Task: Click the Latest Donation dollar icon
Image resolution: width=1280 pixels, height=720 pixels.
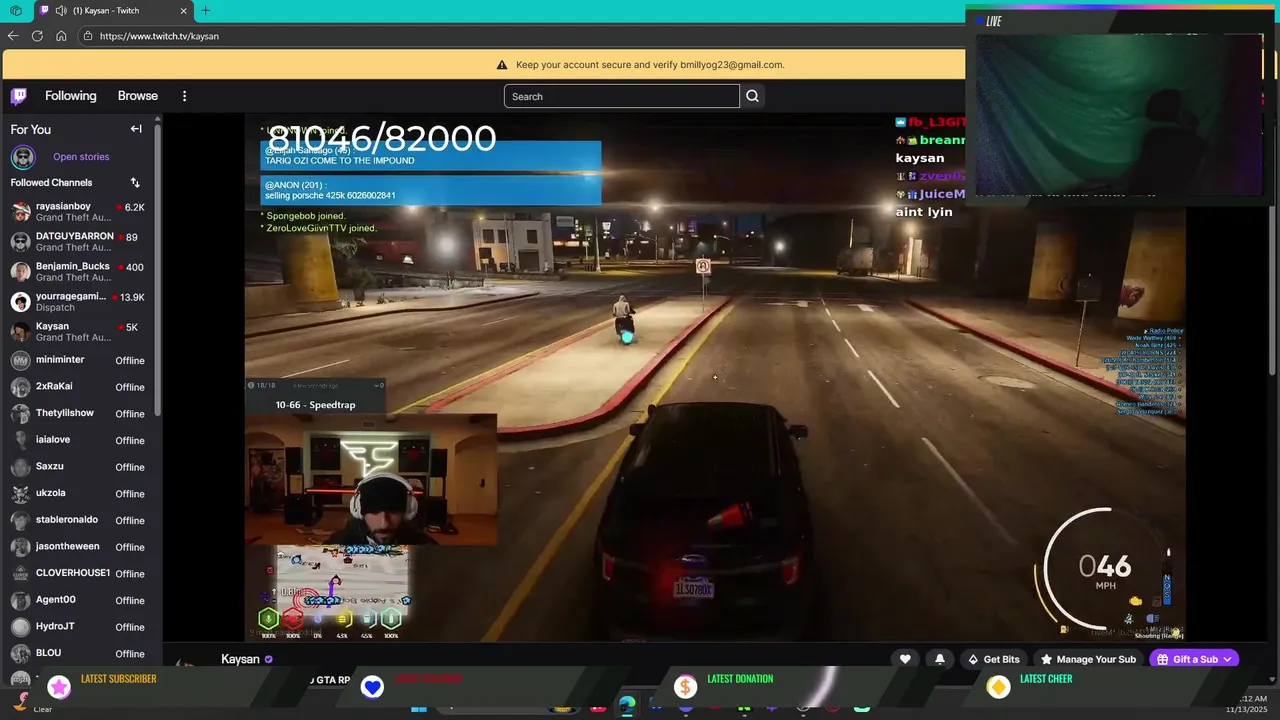Action: 685,687
